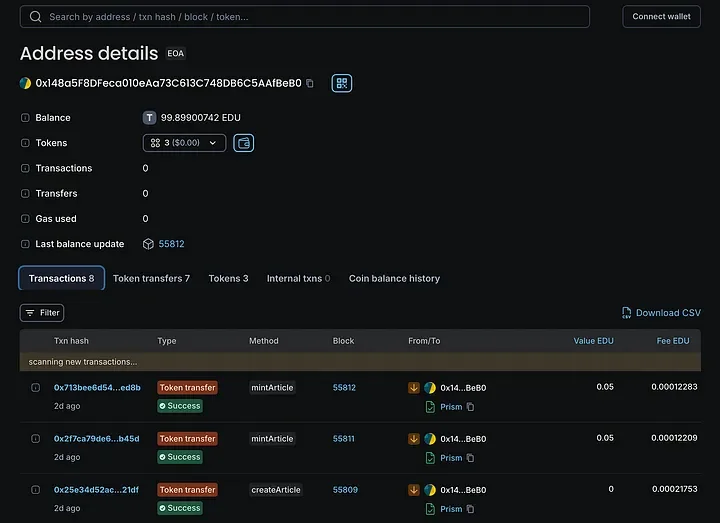
Task: Open details icon for txn 0x713bee6d54...ed8b
Action: pyautogui.click(x=35, y=388)
